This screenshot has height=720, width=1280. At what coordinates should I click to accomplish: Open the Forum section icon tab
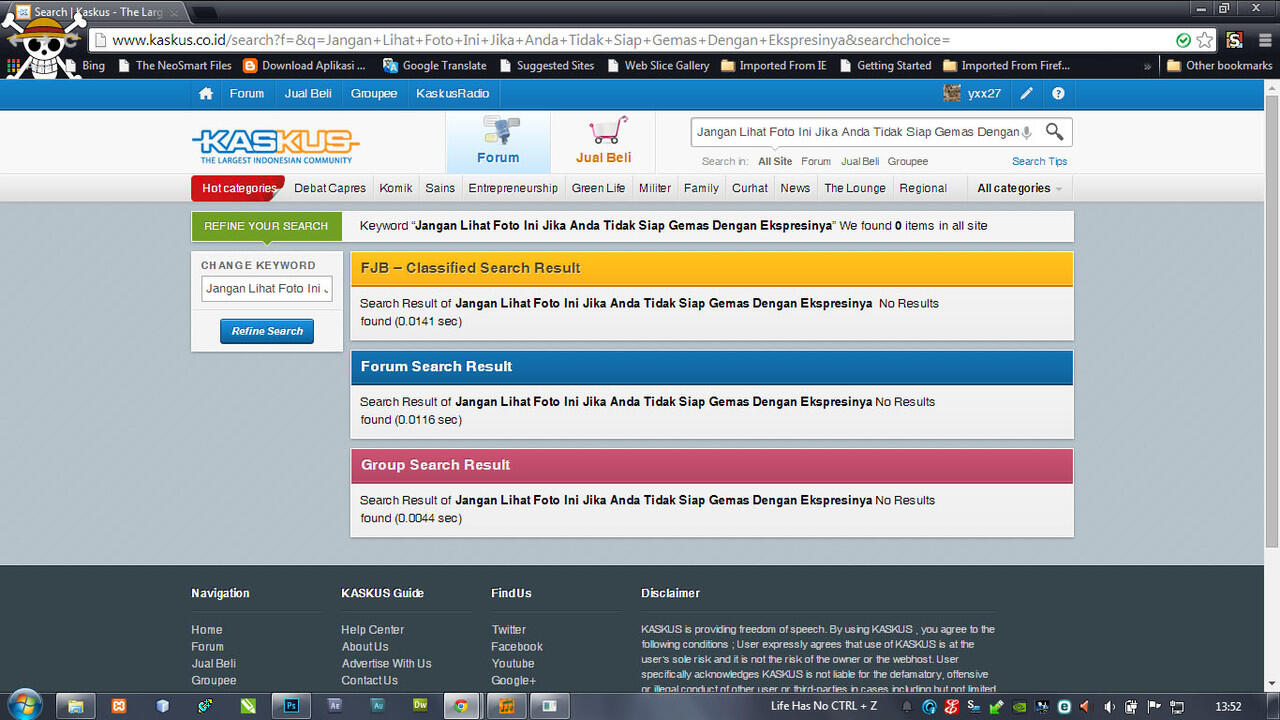click(x=498, y=141)
